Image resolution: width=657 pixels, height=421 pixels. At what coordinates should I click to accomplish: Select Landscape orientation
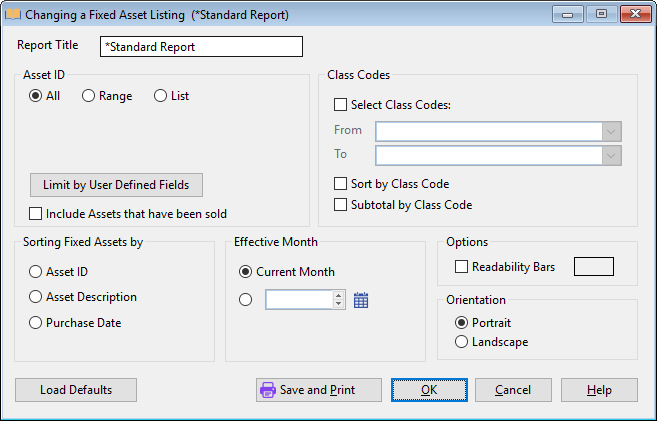click(x=461, y=342)
